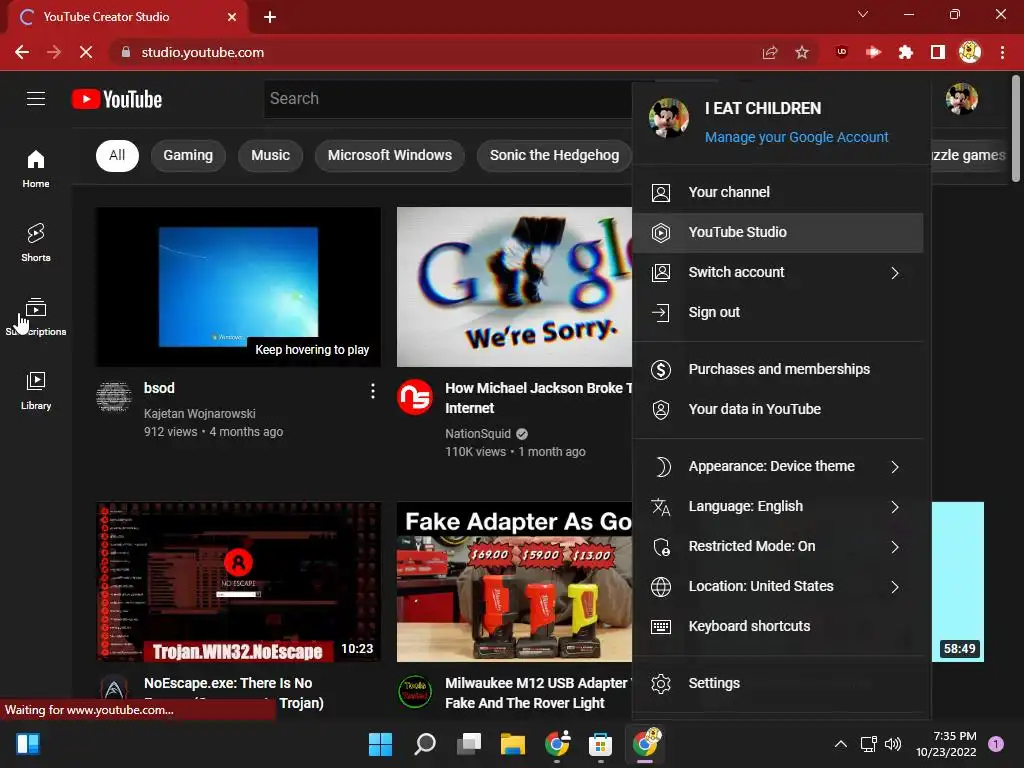
Task: Click the YouTube Studio hexagon icon
Action: tap(661, 232)
